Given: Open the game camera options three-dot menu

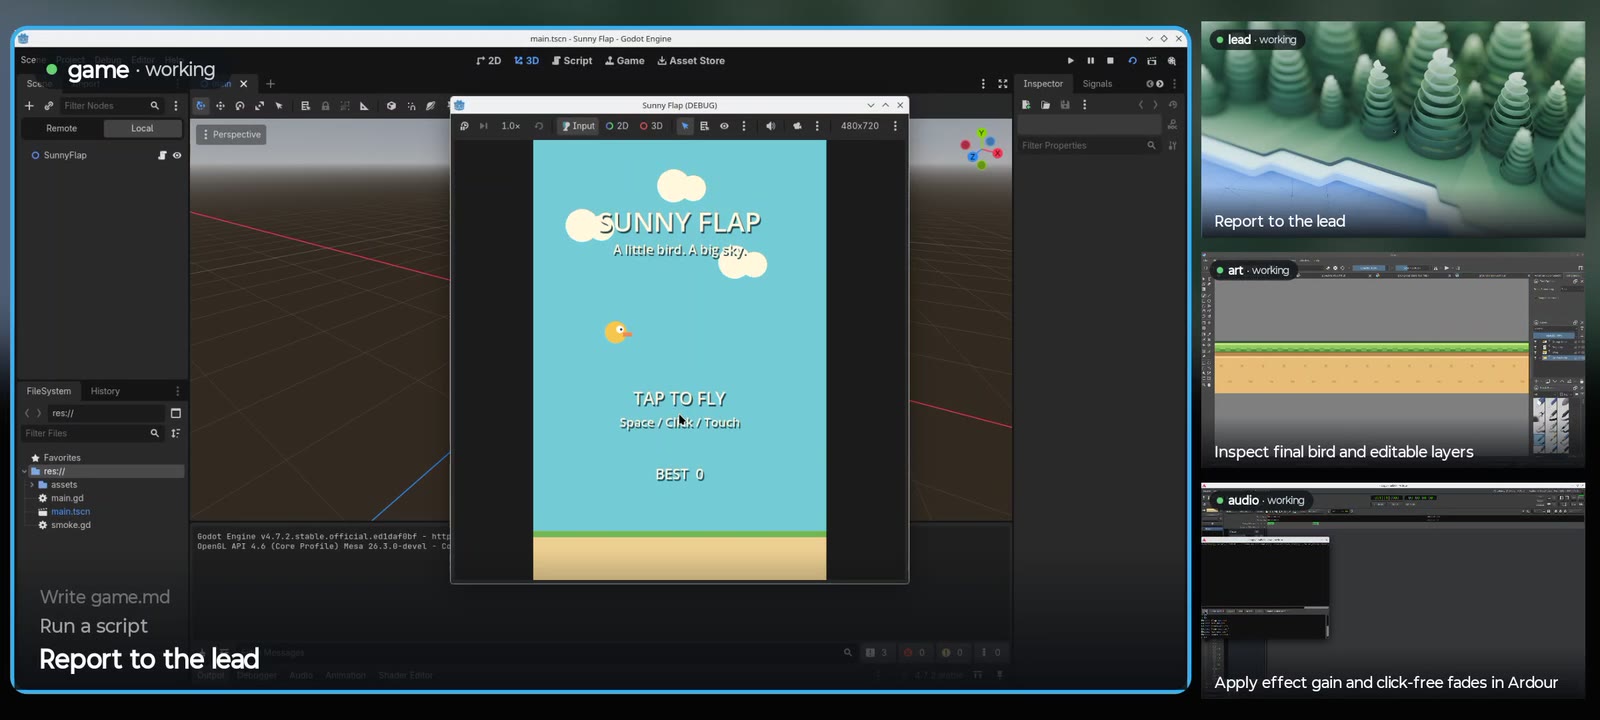Looking at the screenshot, I should pos(817,126).
